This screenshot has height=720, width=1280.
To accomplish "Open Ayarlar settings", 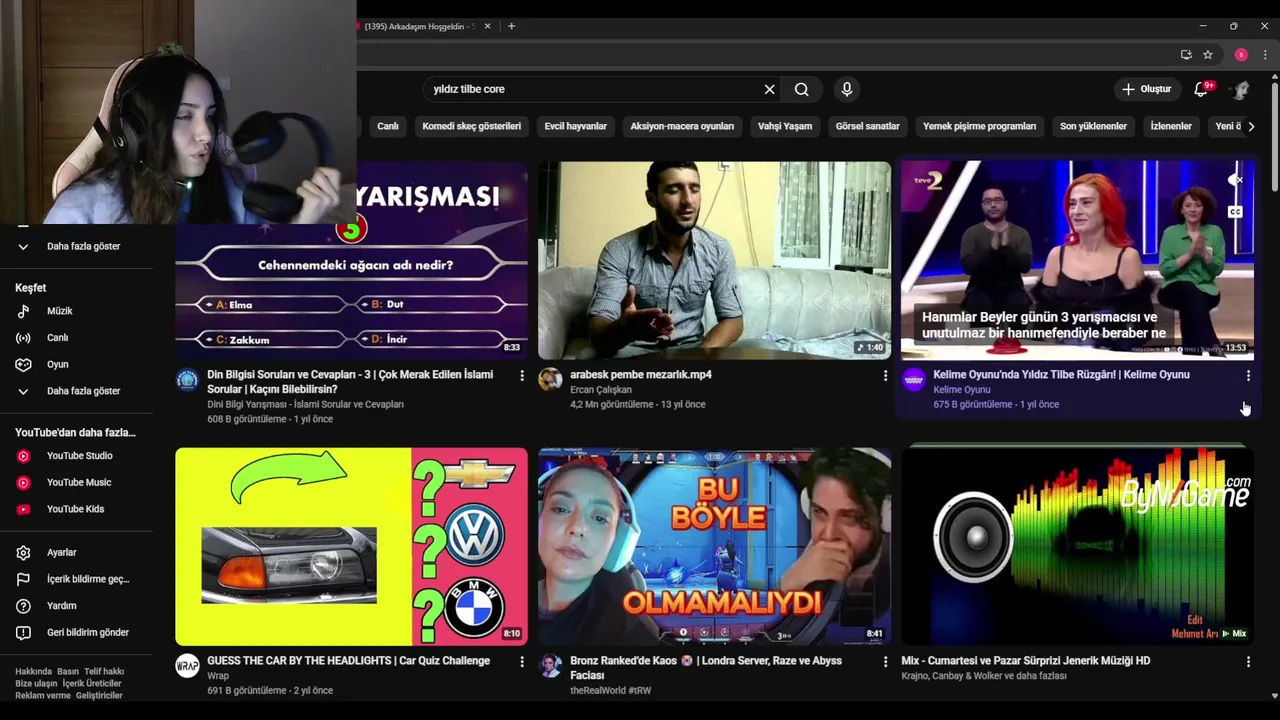I will [x=77, y=552].
